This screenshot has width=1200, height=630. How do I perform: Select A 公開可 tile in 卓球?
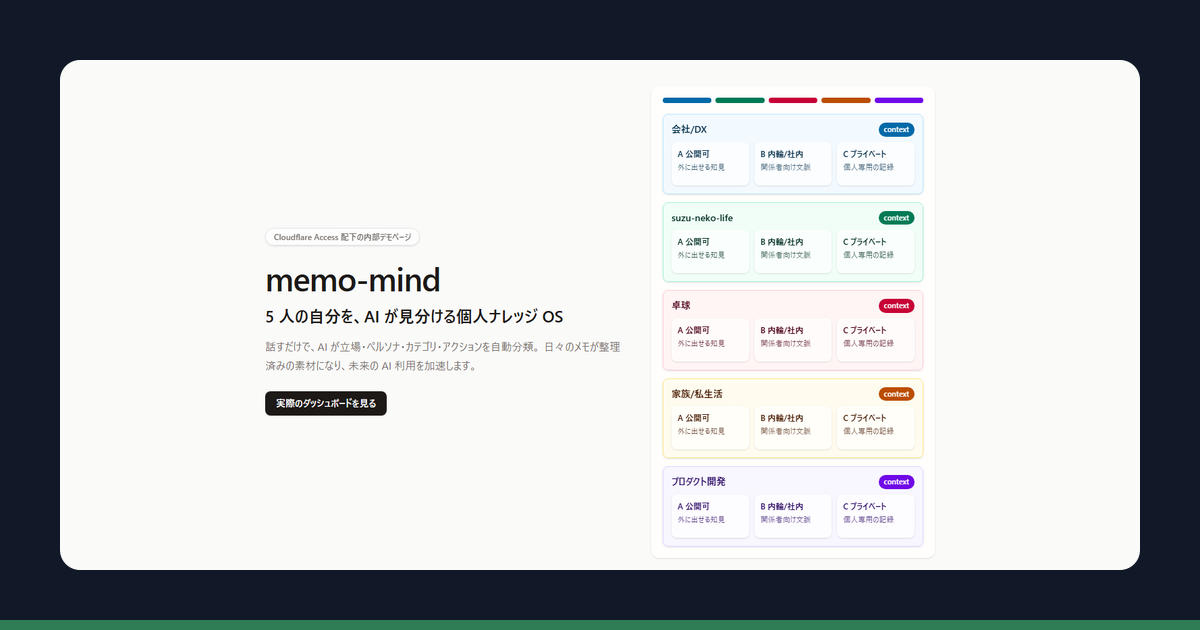tap(710, 340)
